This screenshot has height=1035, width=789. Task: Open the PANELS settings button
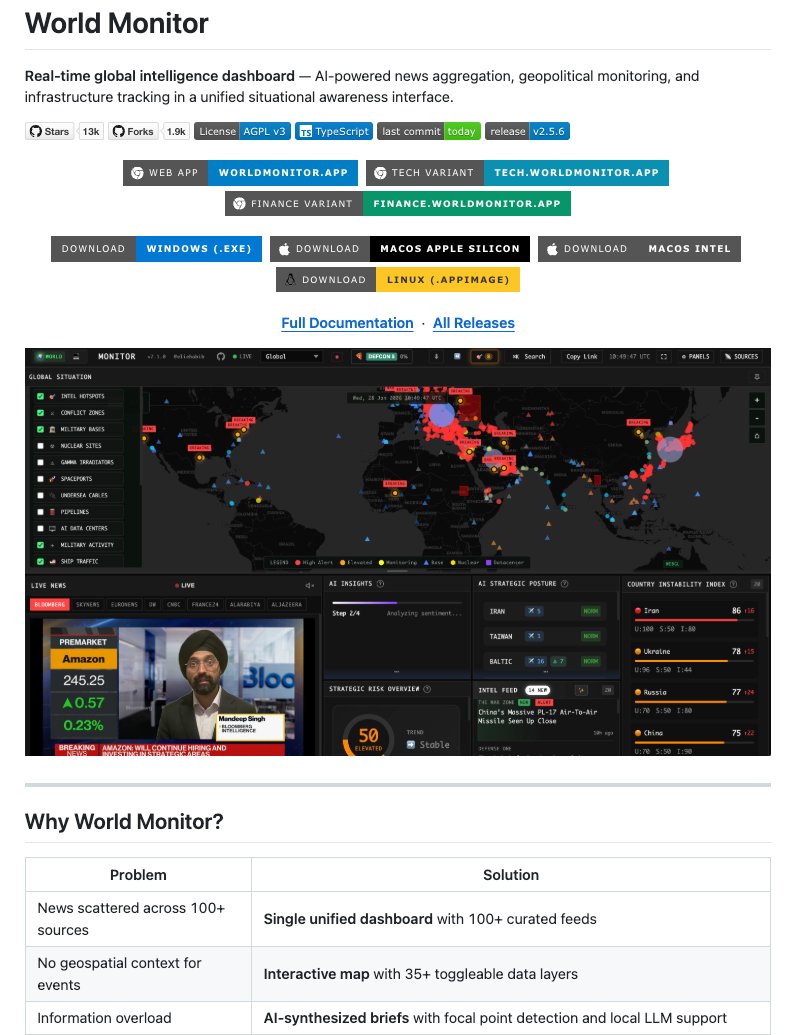tap(695, 356)
